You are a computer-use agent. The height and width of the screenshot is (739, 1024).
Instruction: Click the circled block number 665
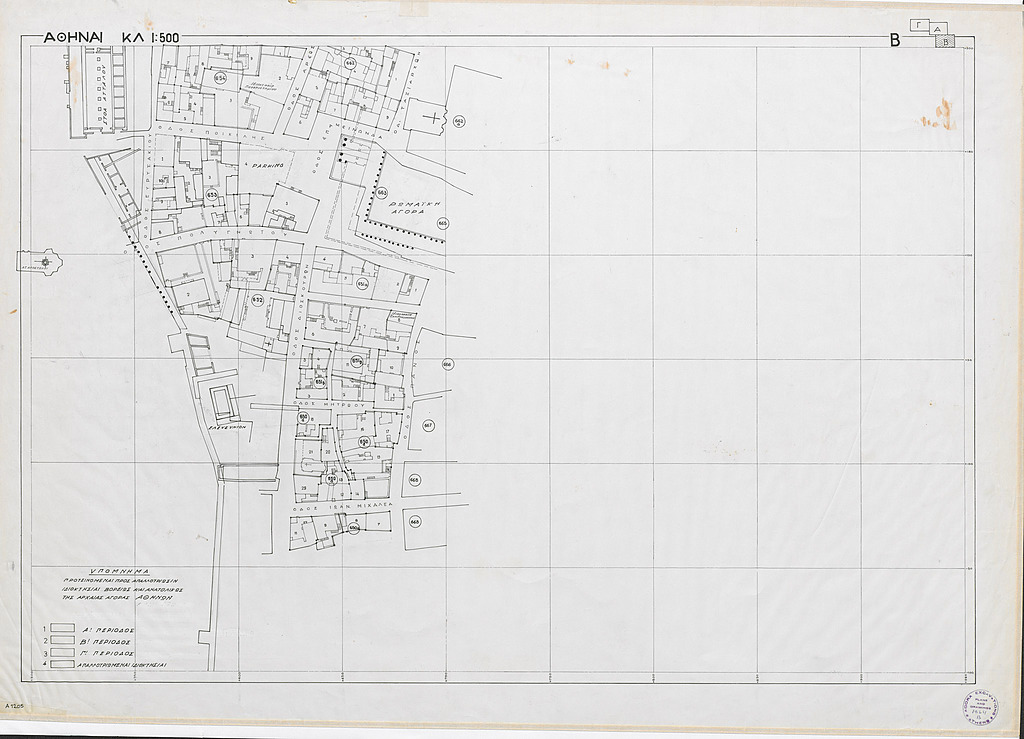pyautogui.click(x=442, y=223)
